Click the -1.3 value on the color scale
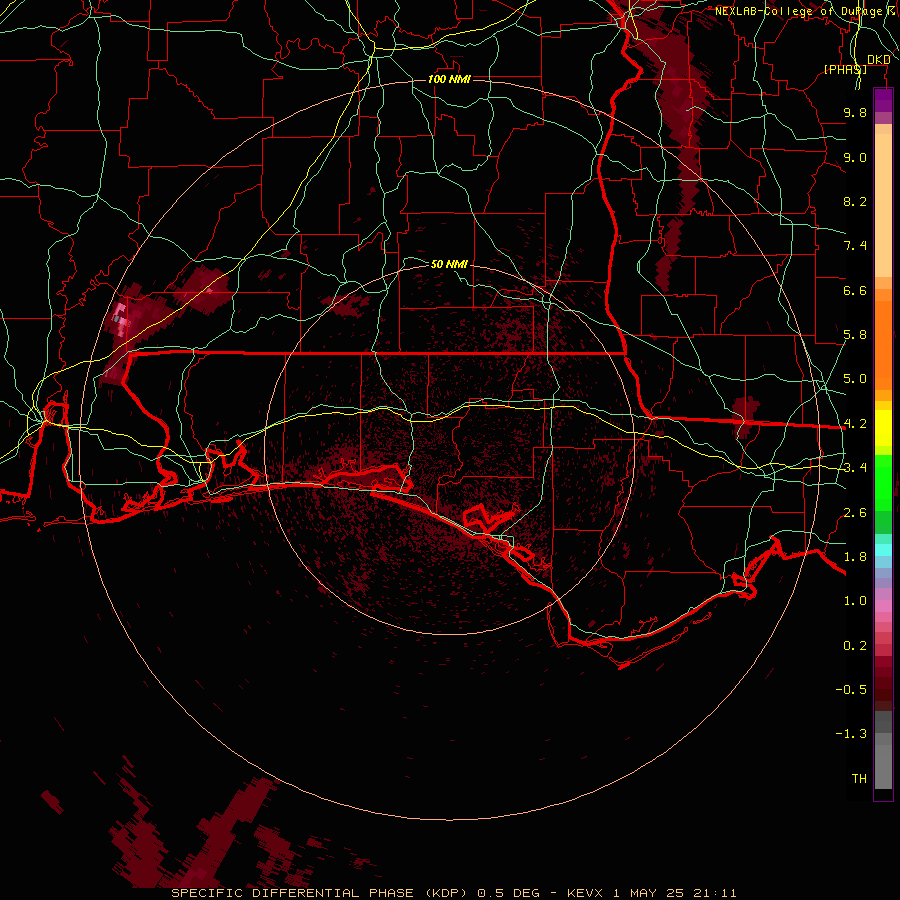Image resolution: width=900 pixels, height=900 pixels. 851,734
